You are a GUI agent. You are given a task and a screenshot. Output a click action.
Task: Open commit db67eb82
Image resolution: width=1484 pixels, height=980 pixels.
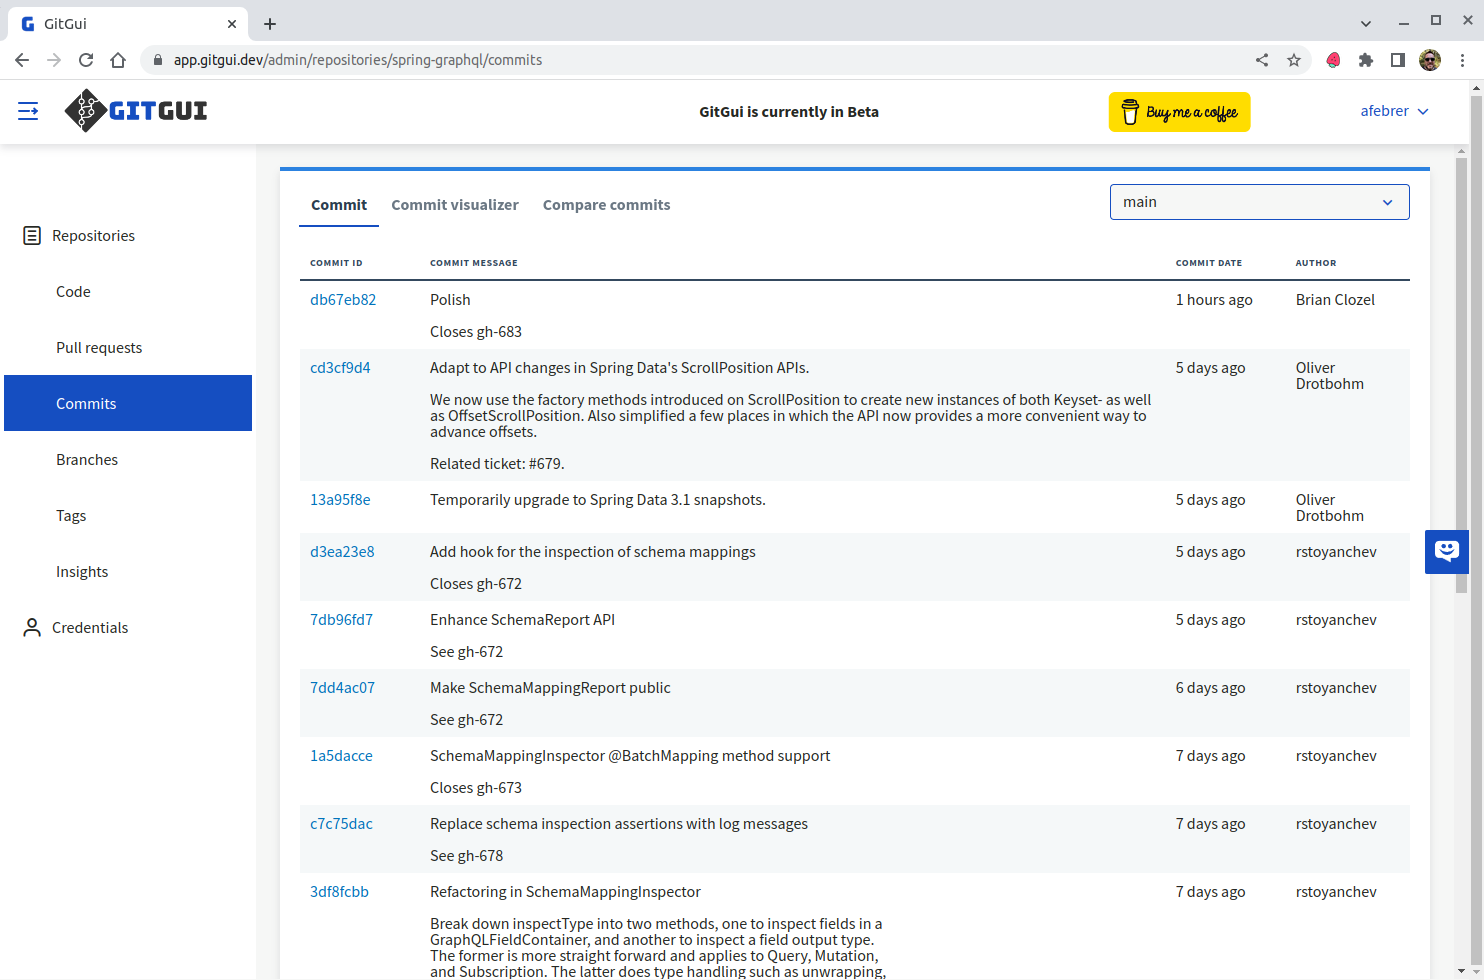click(x=343, y=300)
